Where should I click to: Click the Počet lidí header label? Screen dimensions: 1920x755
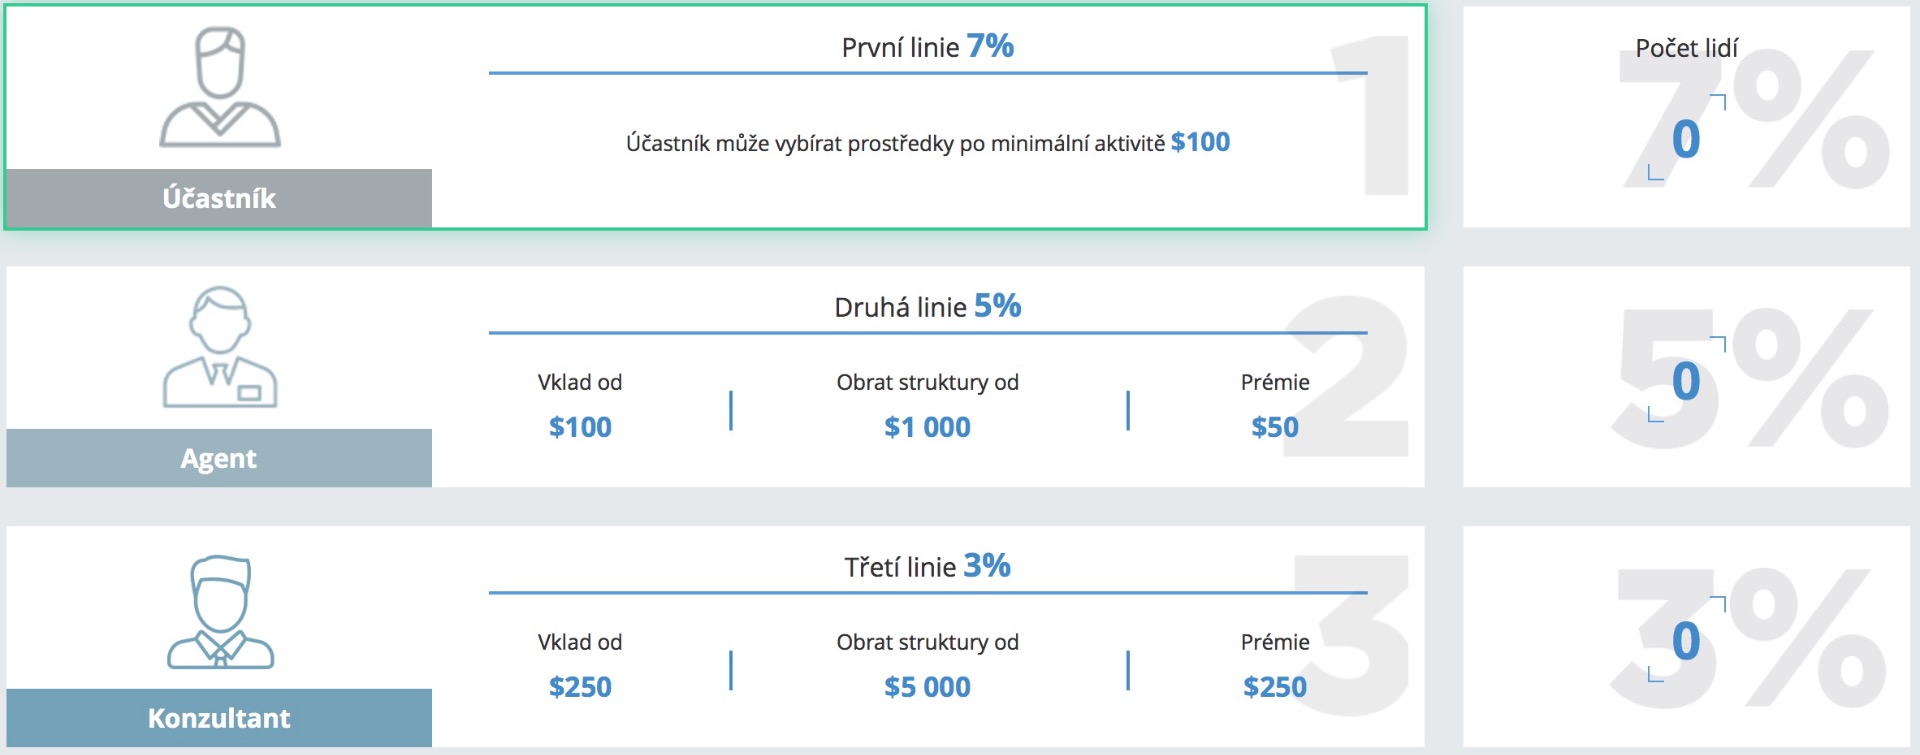[1686, 48]
